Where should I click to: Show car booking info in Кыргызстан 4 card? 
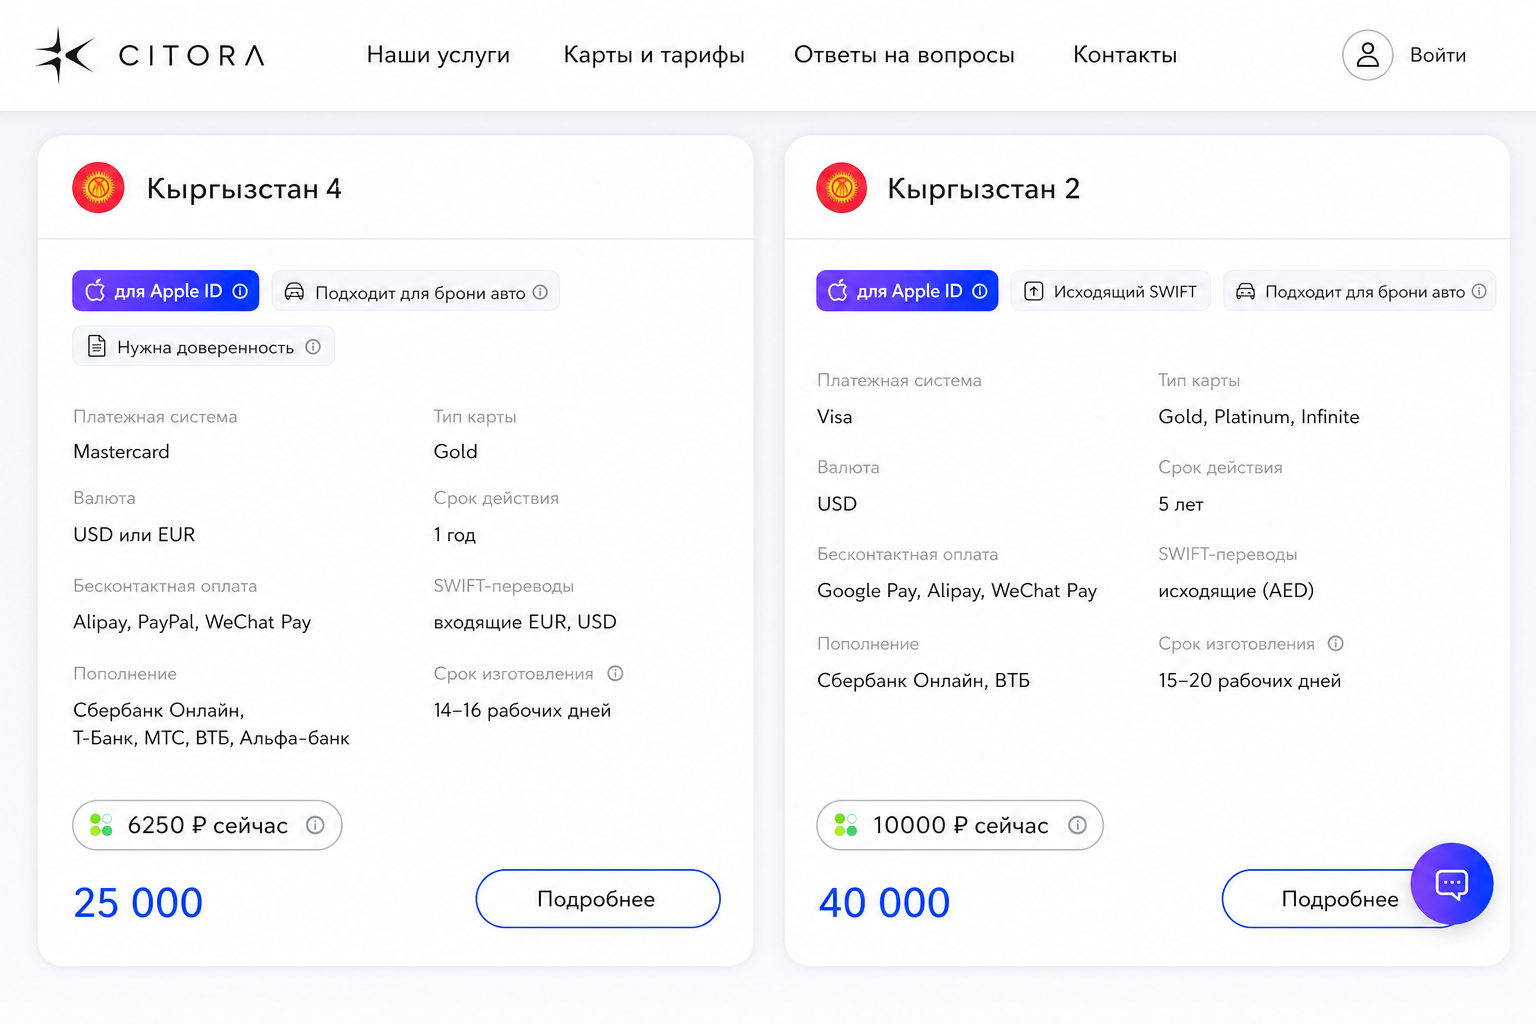click(540, 292)
